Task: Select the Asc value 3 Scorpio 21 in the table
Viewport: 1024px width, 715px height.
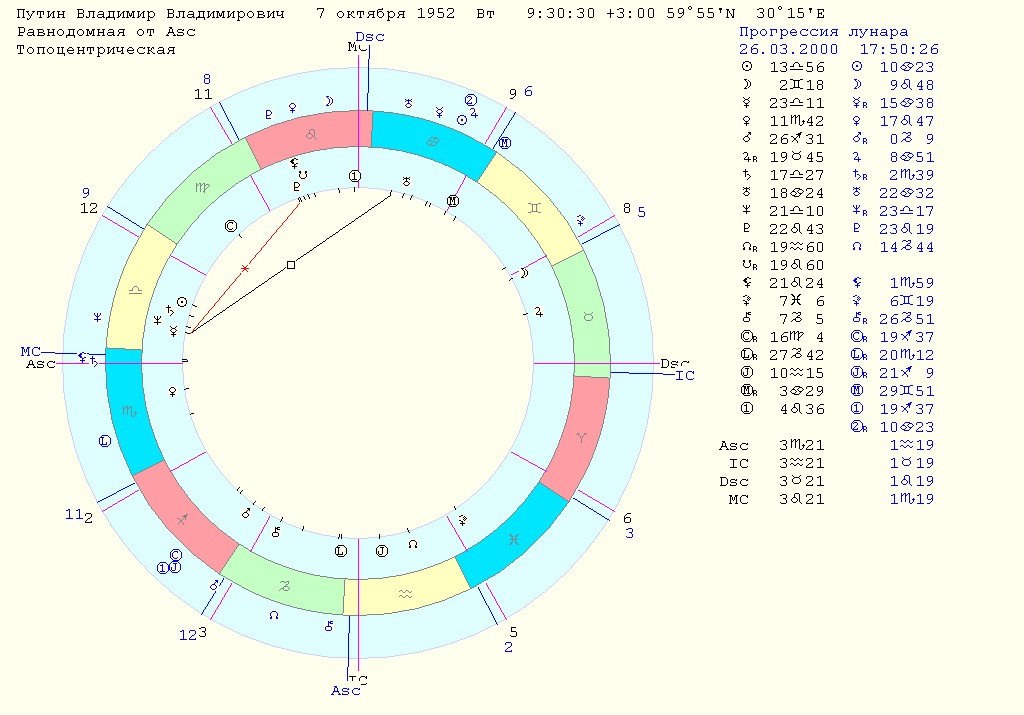Action: 801,445
